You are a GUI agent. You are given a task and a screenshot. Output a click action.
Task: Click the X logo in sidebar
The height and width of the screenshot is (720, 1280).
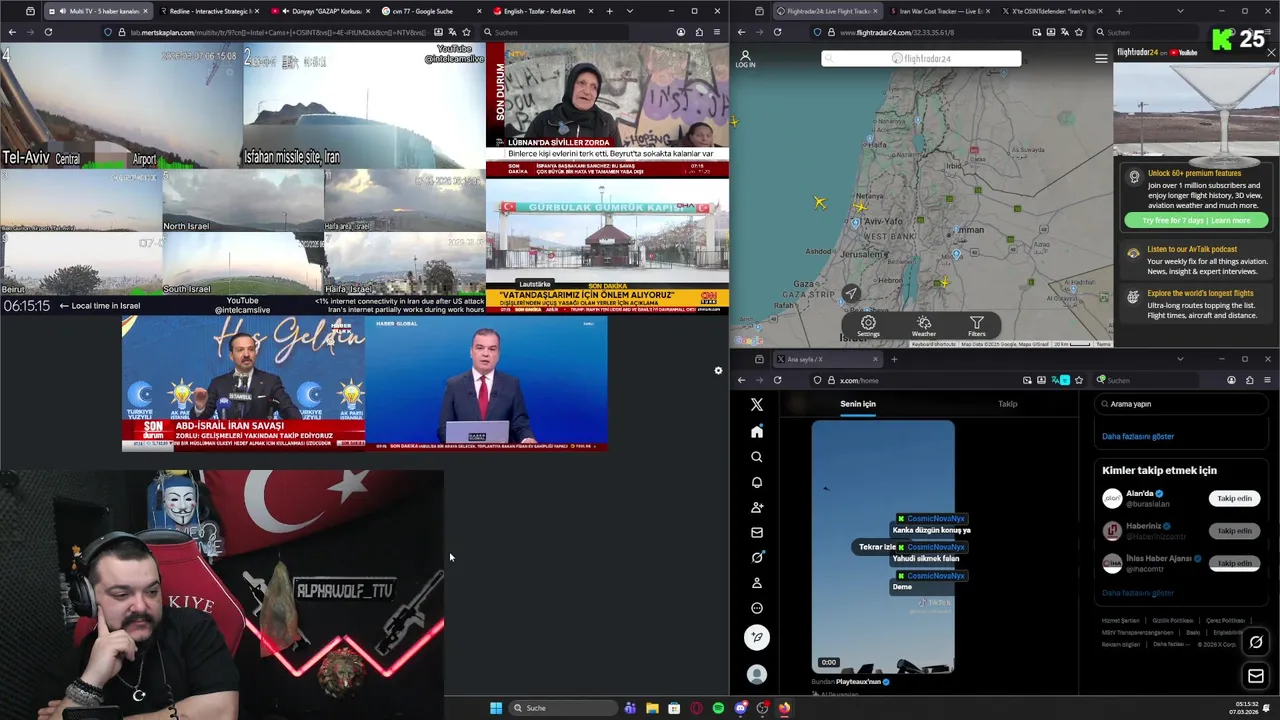click(x=757, y=405)
